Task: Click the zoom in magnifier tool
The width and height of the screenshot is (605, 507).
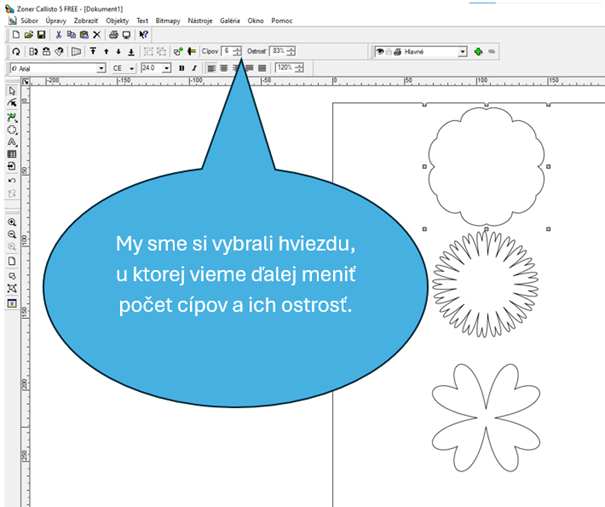Action: point(12,222)
